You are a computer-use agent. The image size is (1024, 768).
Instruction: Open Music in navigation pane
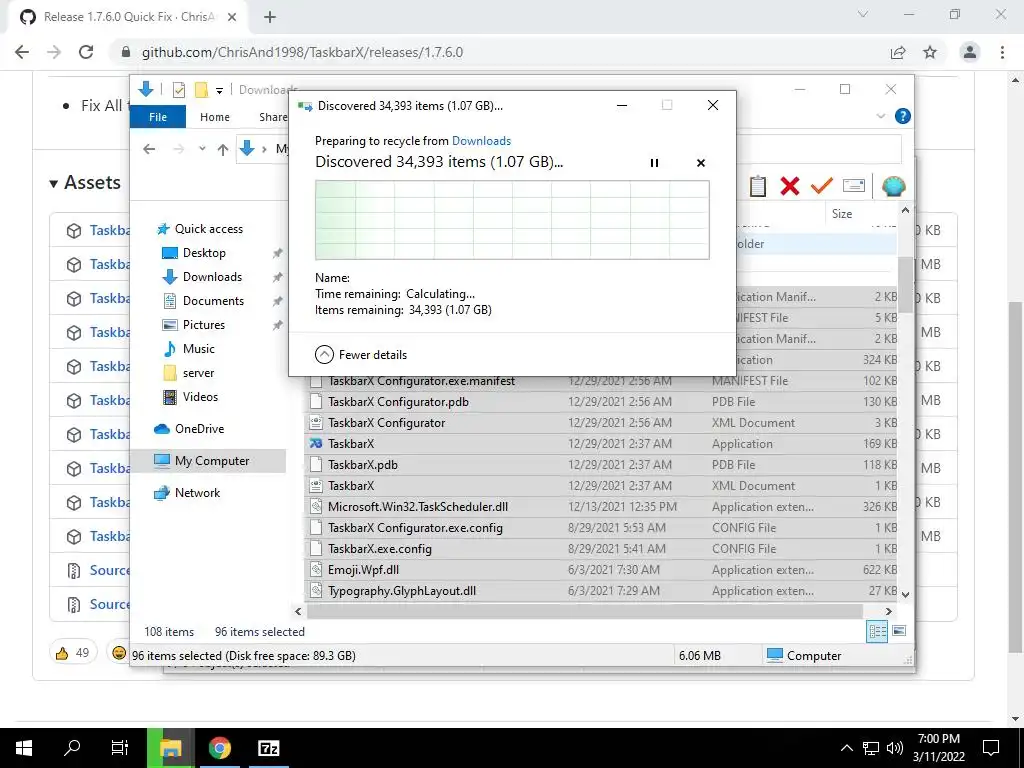[188, 349]
